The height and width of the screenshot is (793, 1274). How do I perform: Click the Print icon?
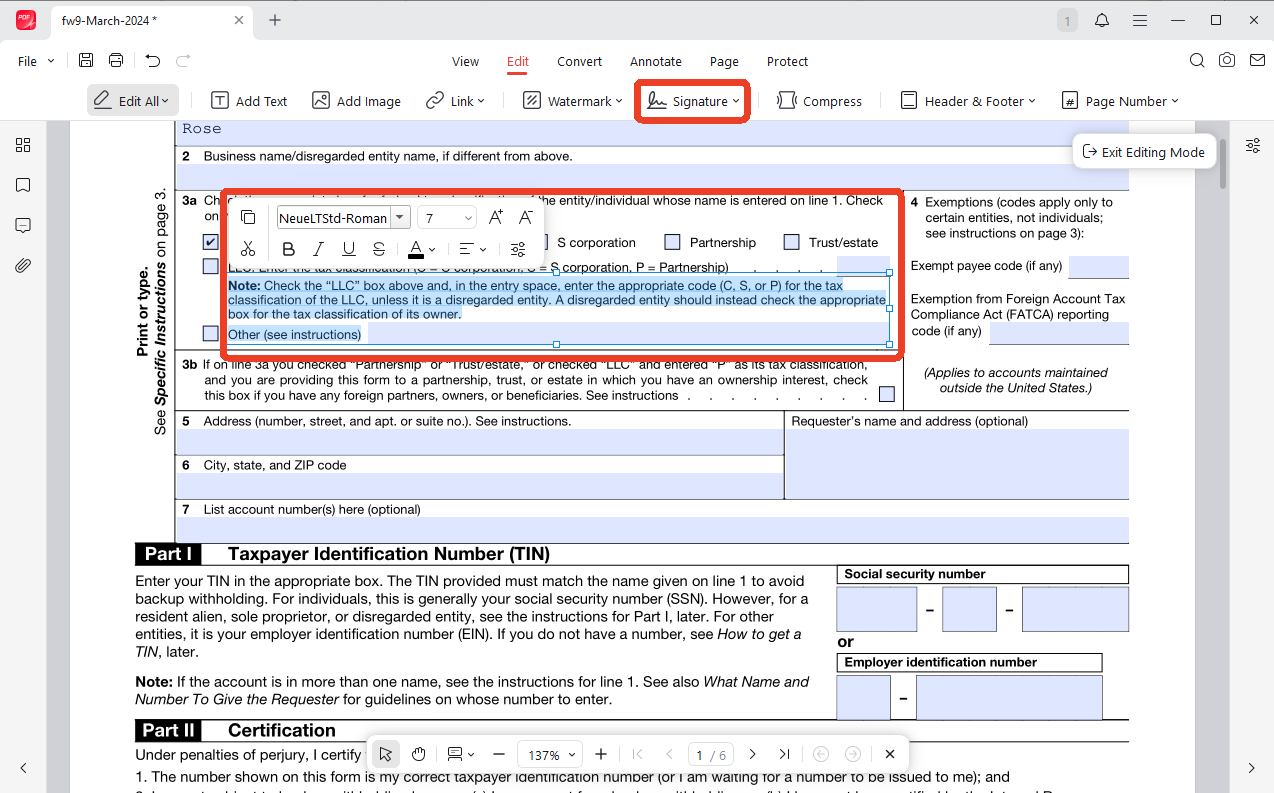pos(116,61)
